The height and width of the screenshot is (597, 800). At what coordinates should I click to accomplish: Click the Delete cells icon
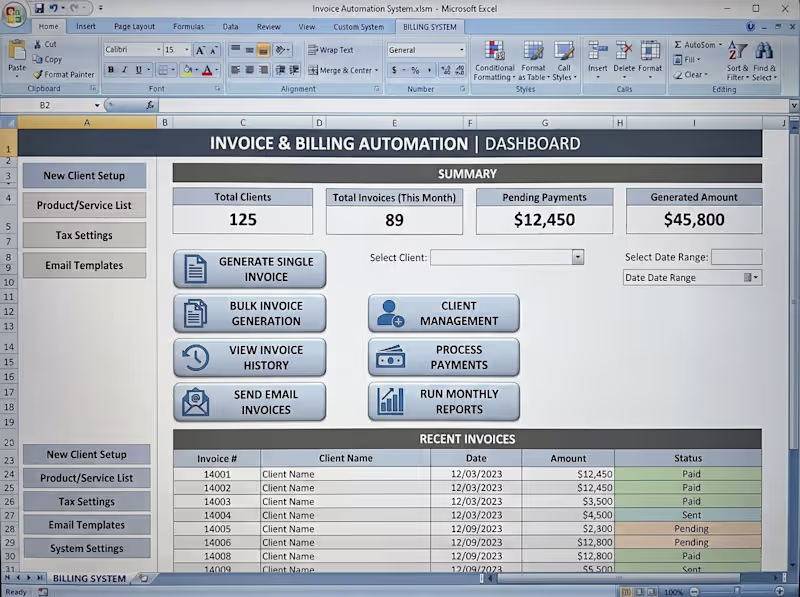[x=623, y=51]
